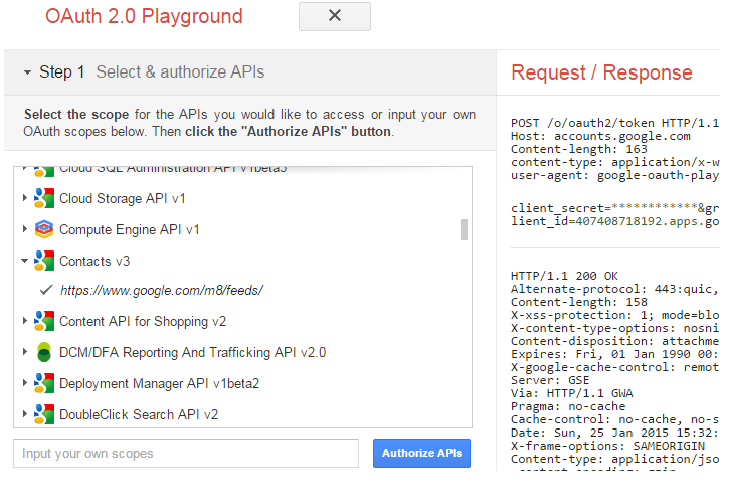Click the API list scrollbar thumb
The height and width of the screenshot is (487, 732).
[x=464, y=229]
